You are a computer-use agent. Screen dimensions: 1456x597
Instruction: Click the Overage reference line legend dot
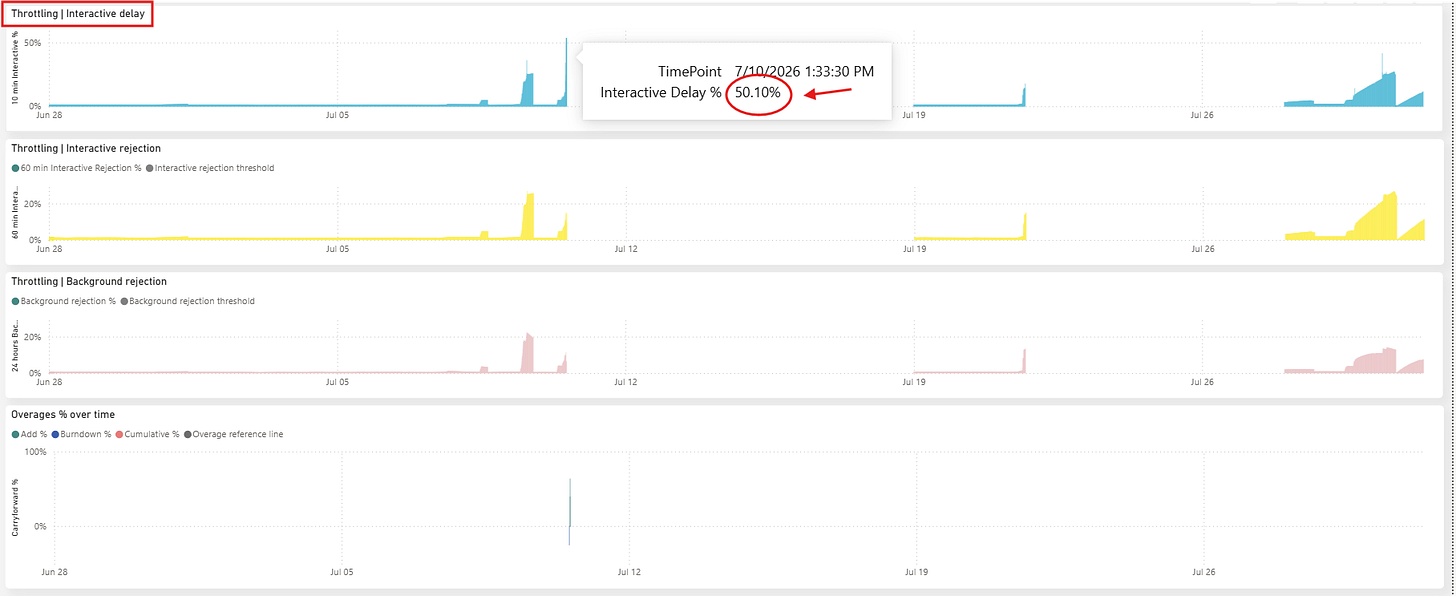coord(187,434)
